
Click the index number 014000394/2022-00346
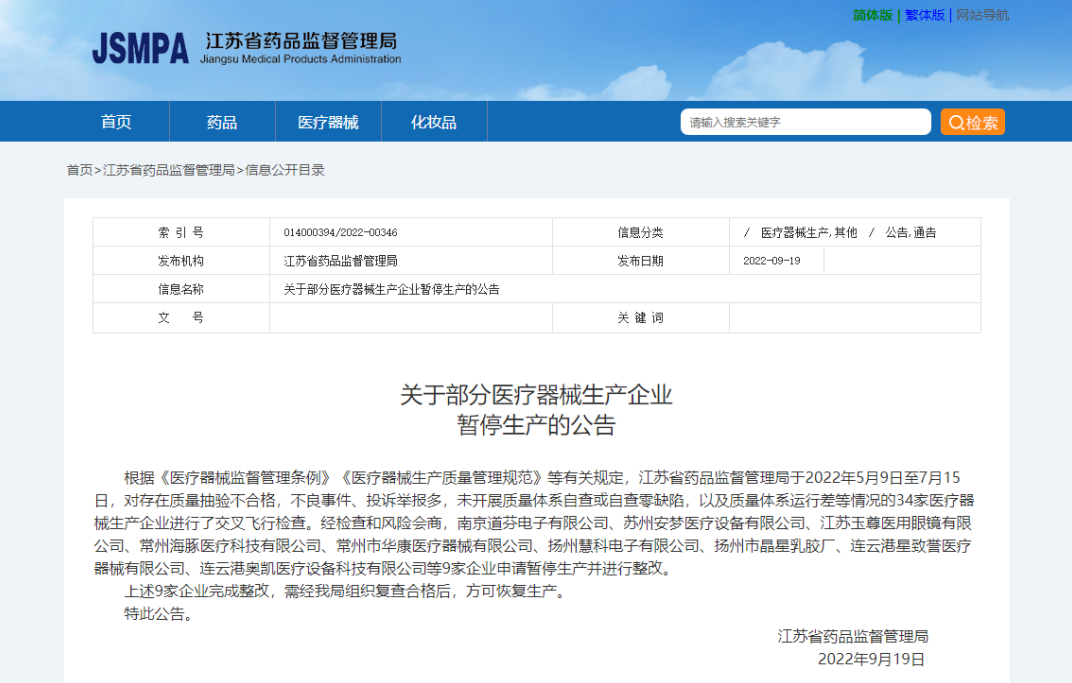340,233
